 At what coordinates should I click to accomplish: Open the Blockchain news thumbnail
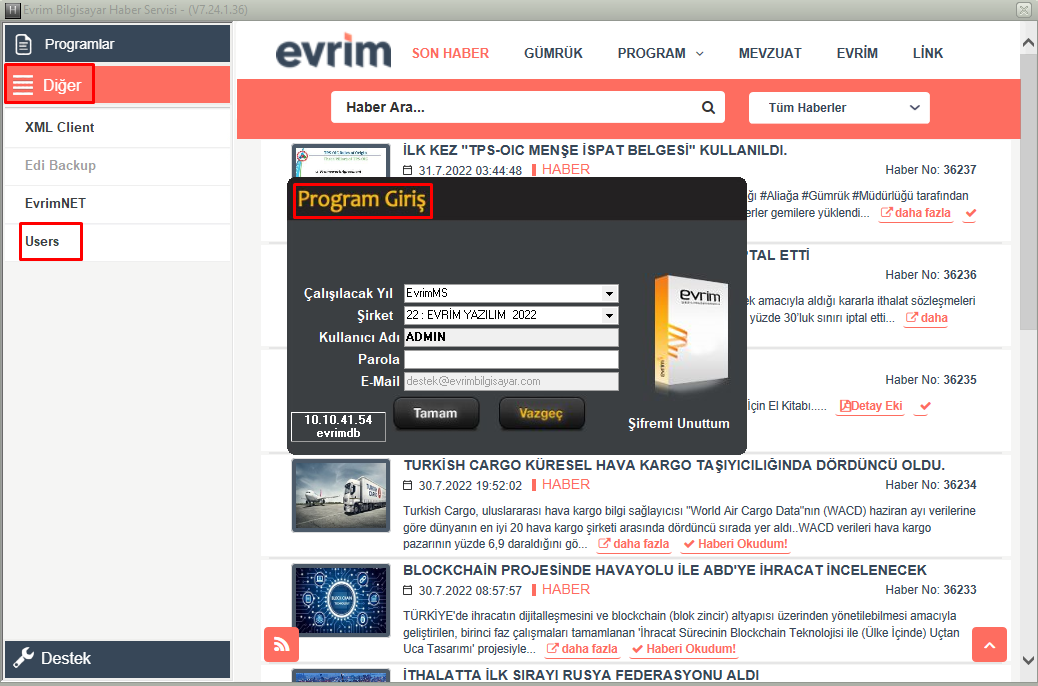tap(341, 601)
